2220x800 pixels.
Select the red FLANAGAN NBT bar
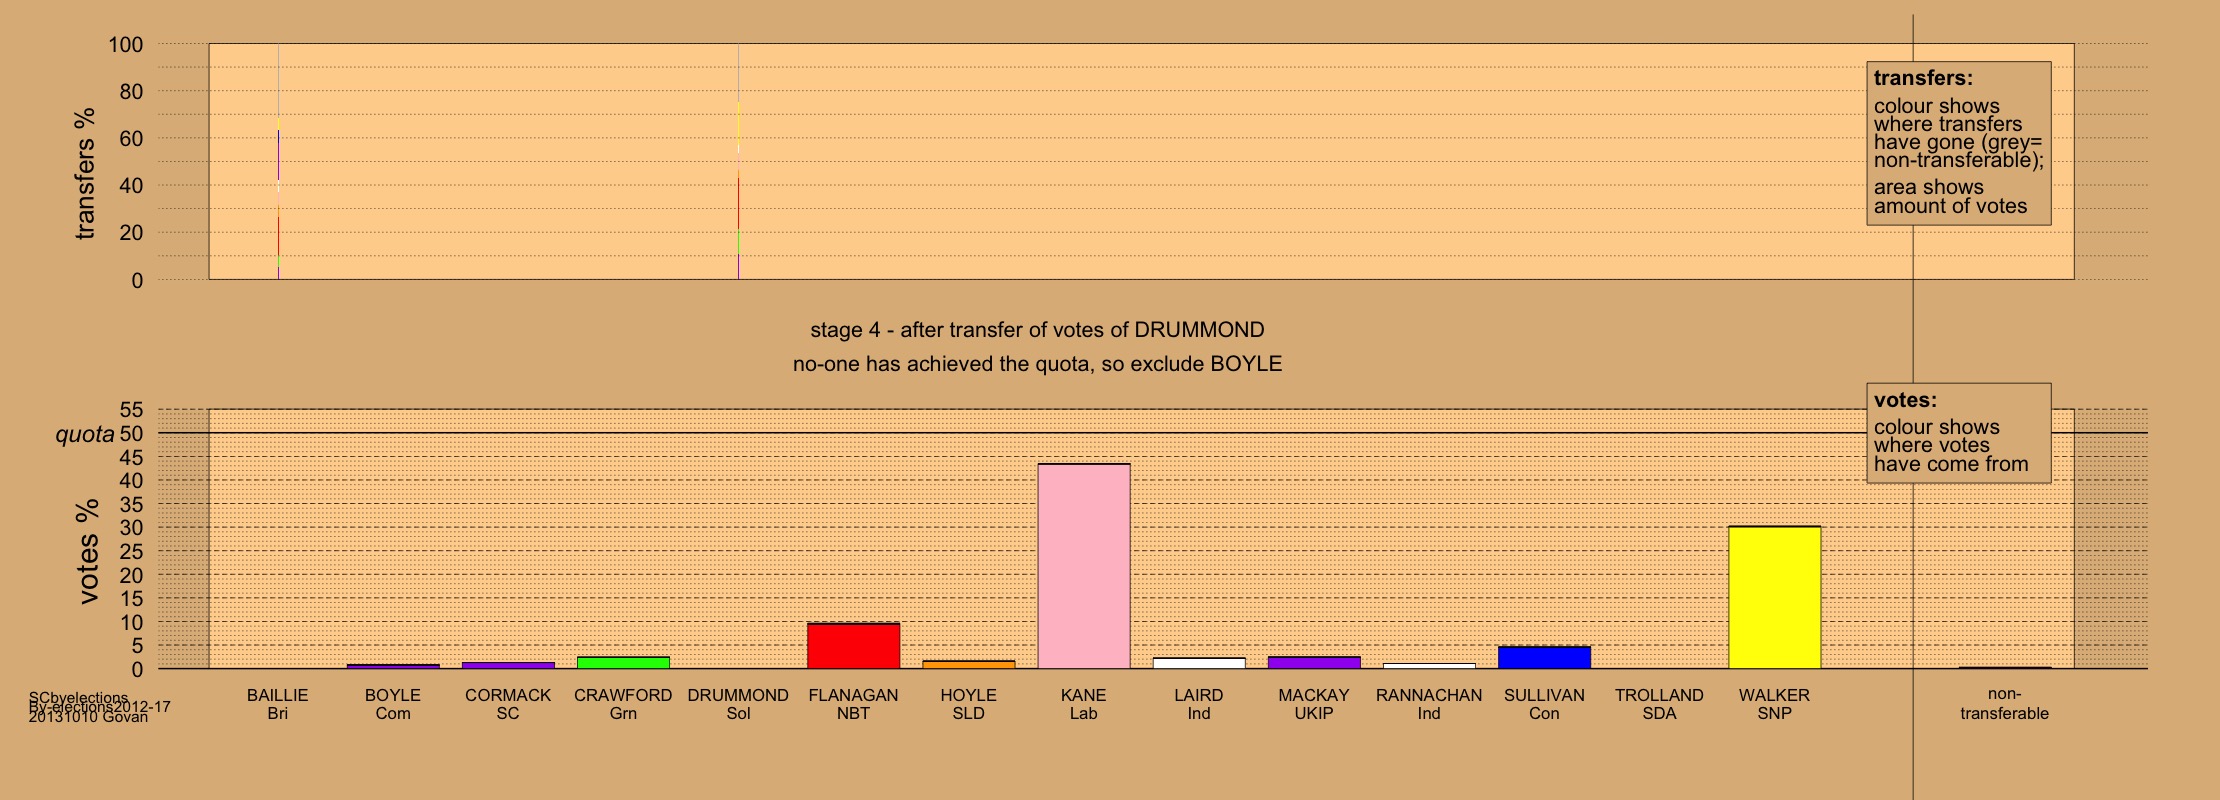[853, 646]
